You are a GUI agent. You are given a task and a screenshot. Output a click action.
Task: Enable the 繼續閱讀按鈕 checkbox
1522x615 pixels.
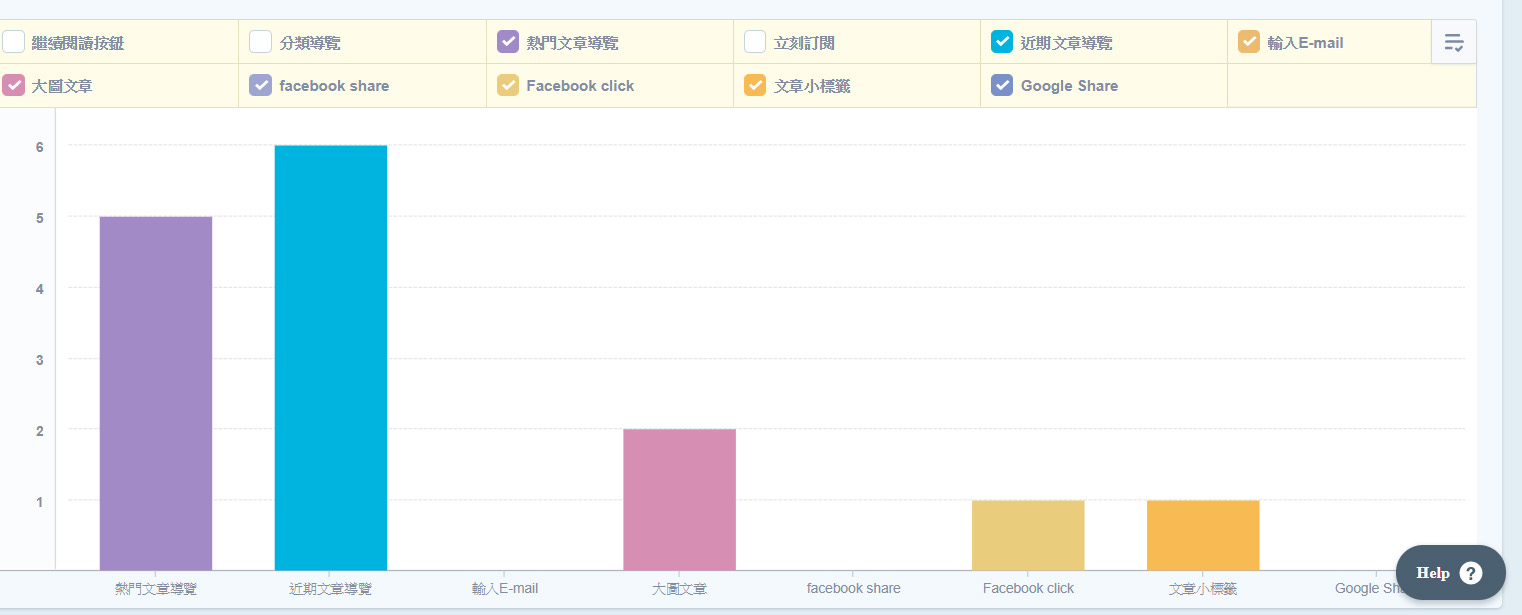[x=13, y=42]
